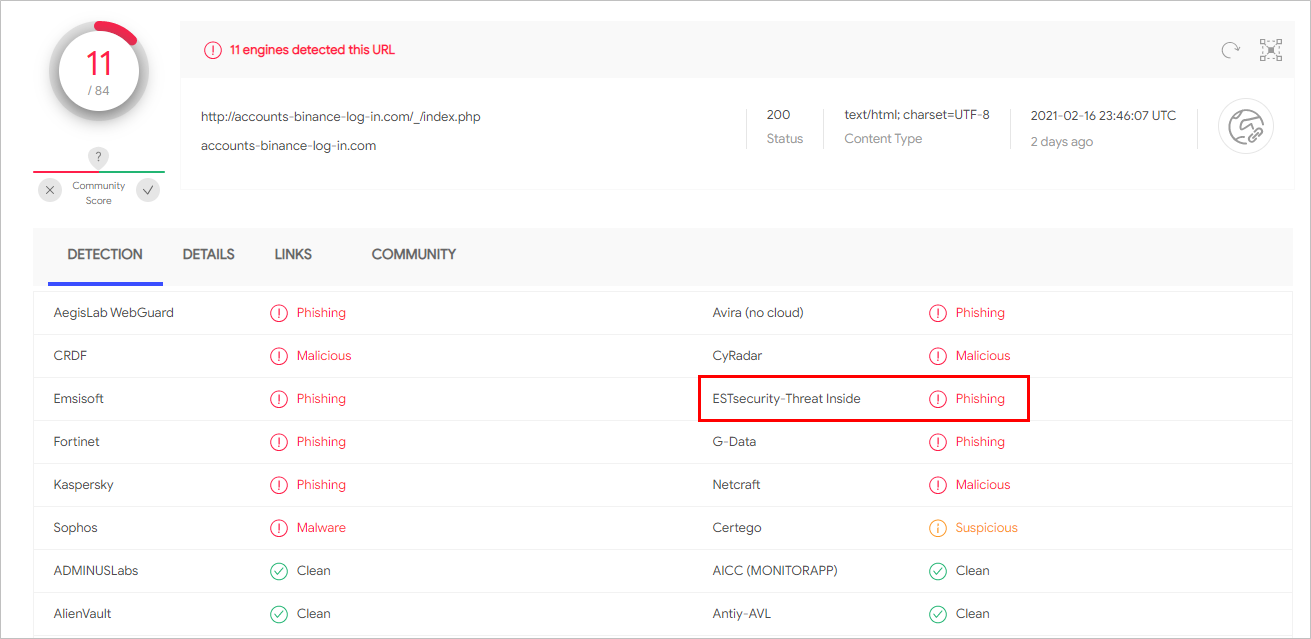Click the round URL globe link icon
The height and width of the screenshot is (639, 1311).
click(x=1246, y=126)
